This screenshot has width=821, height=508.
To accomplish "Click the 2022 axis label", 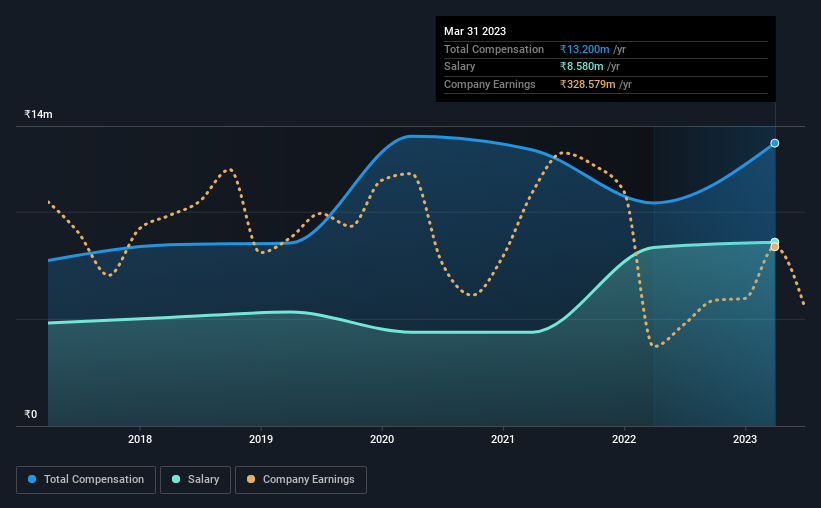I will [624, 439].
